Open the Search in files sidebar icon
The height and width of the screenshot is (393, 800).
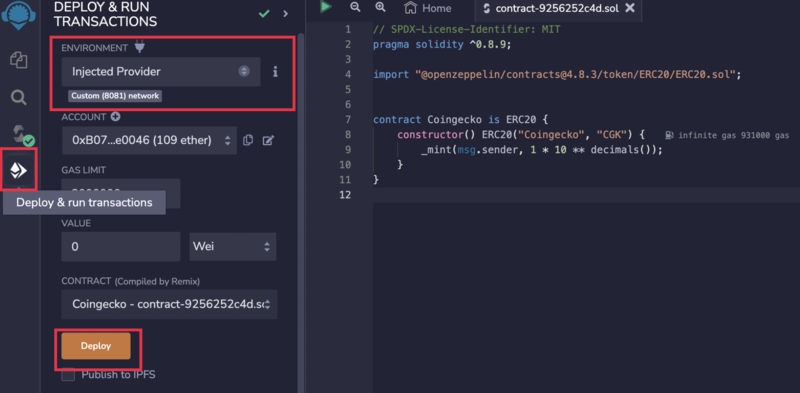(x=19, y=97)
